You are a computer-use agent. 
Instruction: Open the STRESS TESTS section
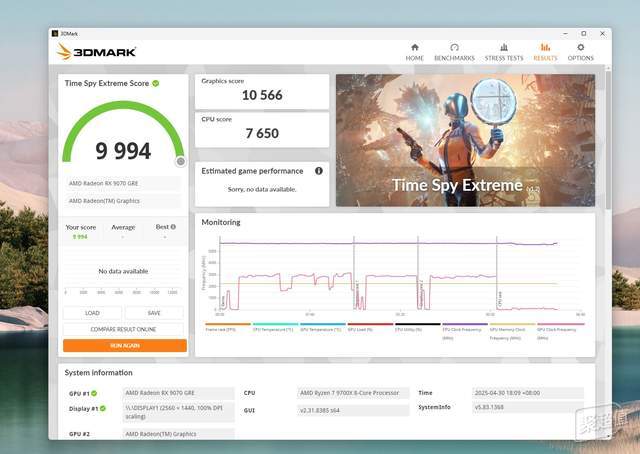click(504, 52)
